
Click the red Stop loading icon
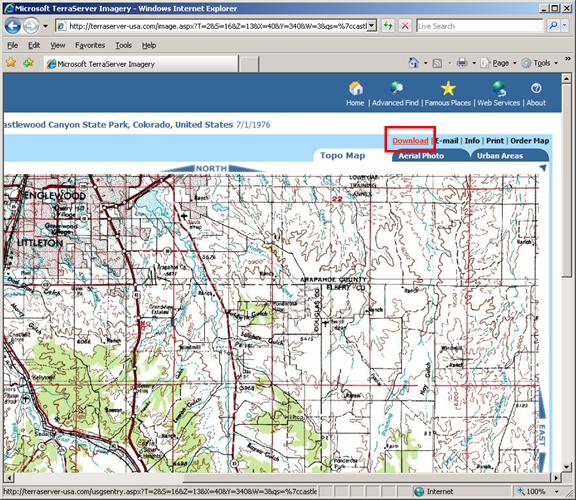pyautogui.click(x=405, y=26)
